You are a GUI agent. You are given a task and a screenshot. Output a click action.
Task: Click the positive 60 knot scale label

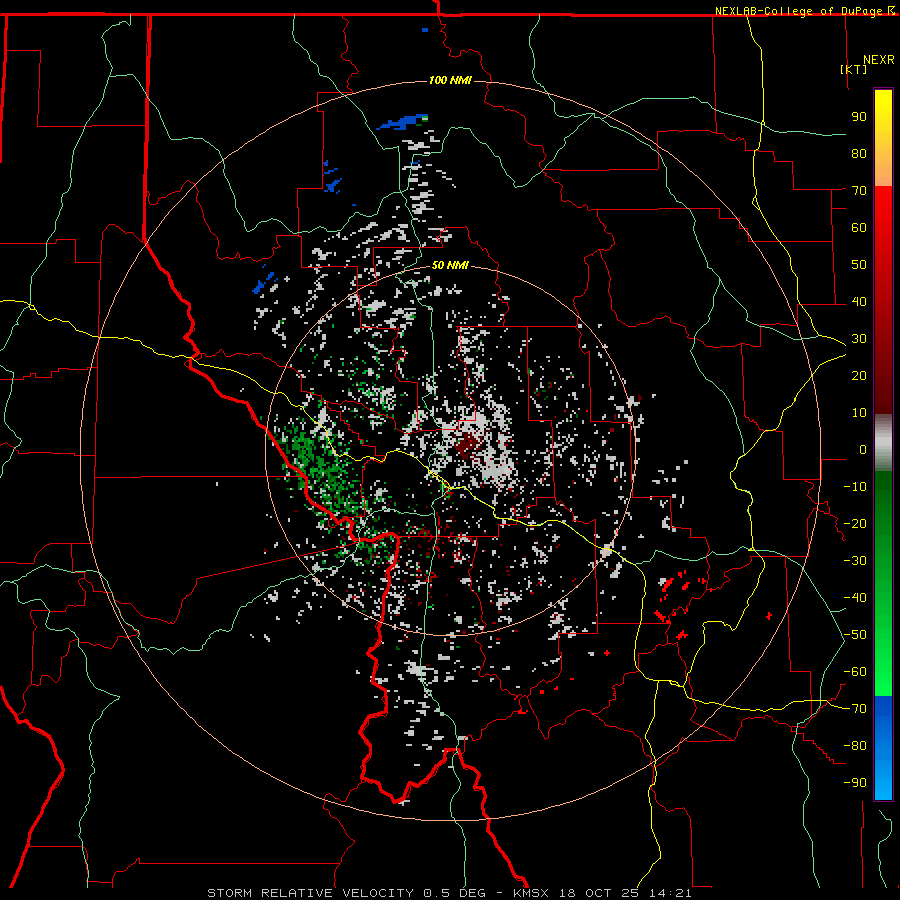[x=859, y=227]
